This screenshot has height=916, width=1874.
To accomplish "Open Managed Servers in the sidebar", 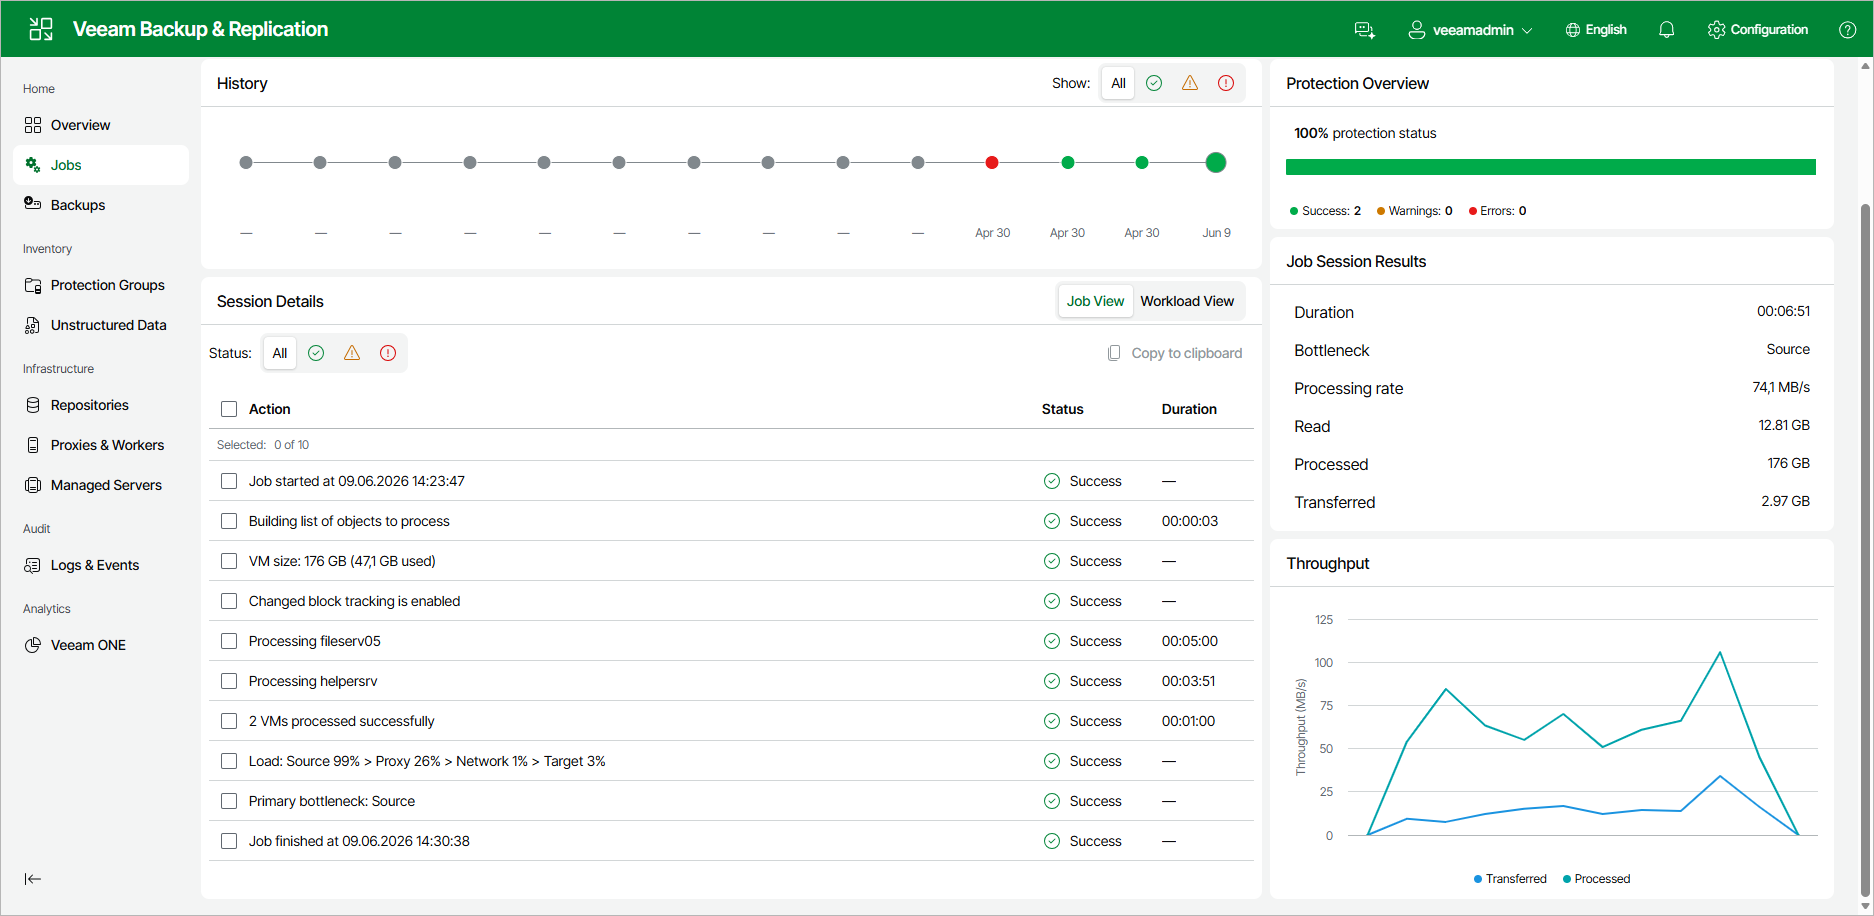I will tap(101, 485).
